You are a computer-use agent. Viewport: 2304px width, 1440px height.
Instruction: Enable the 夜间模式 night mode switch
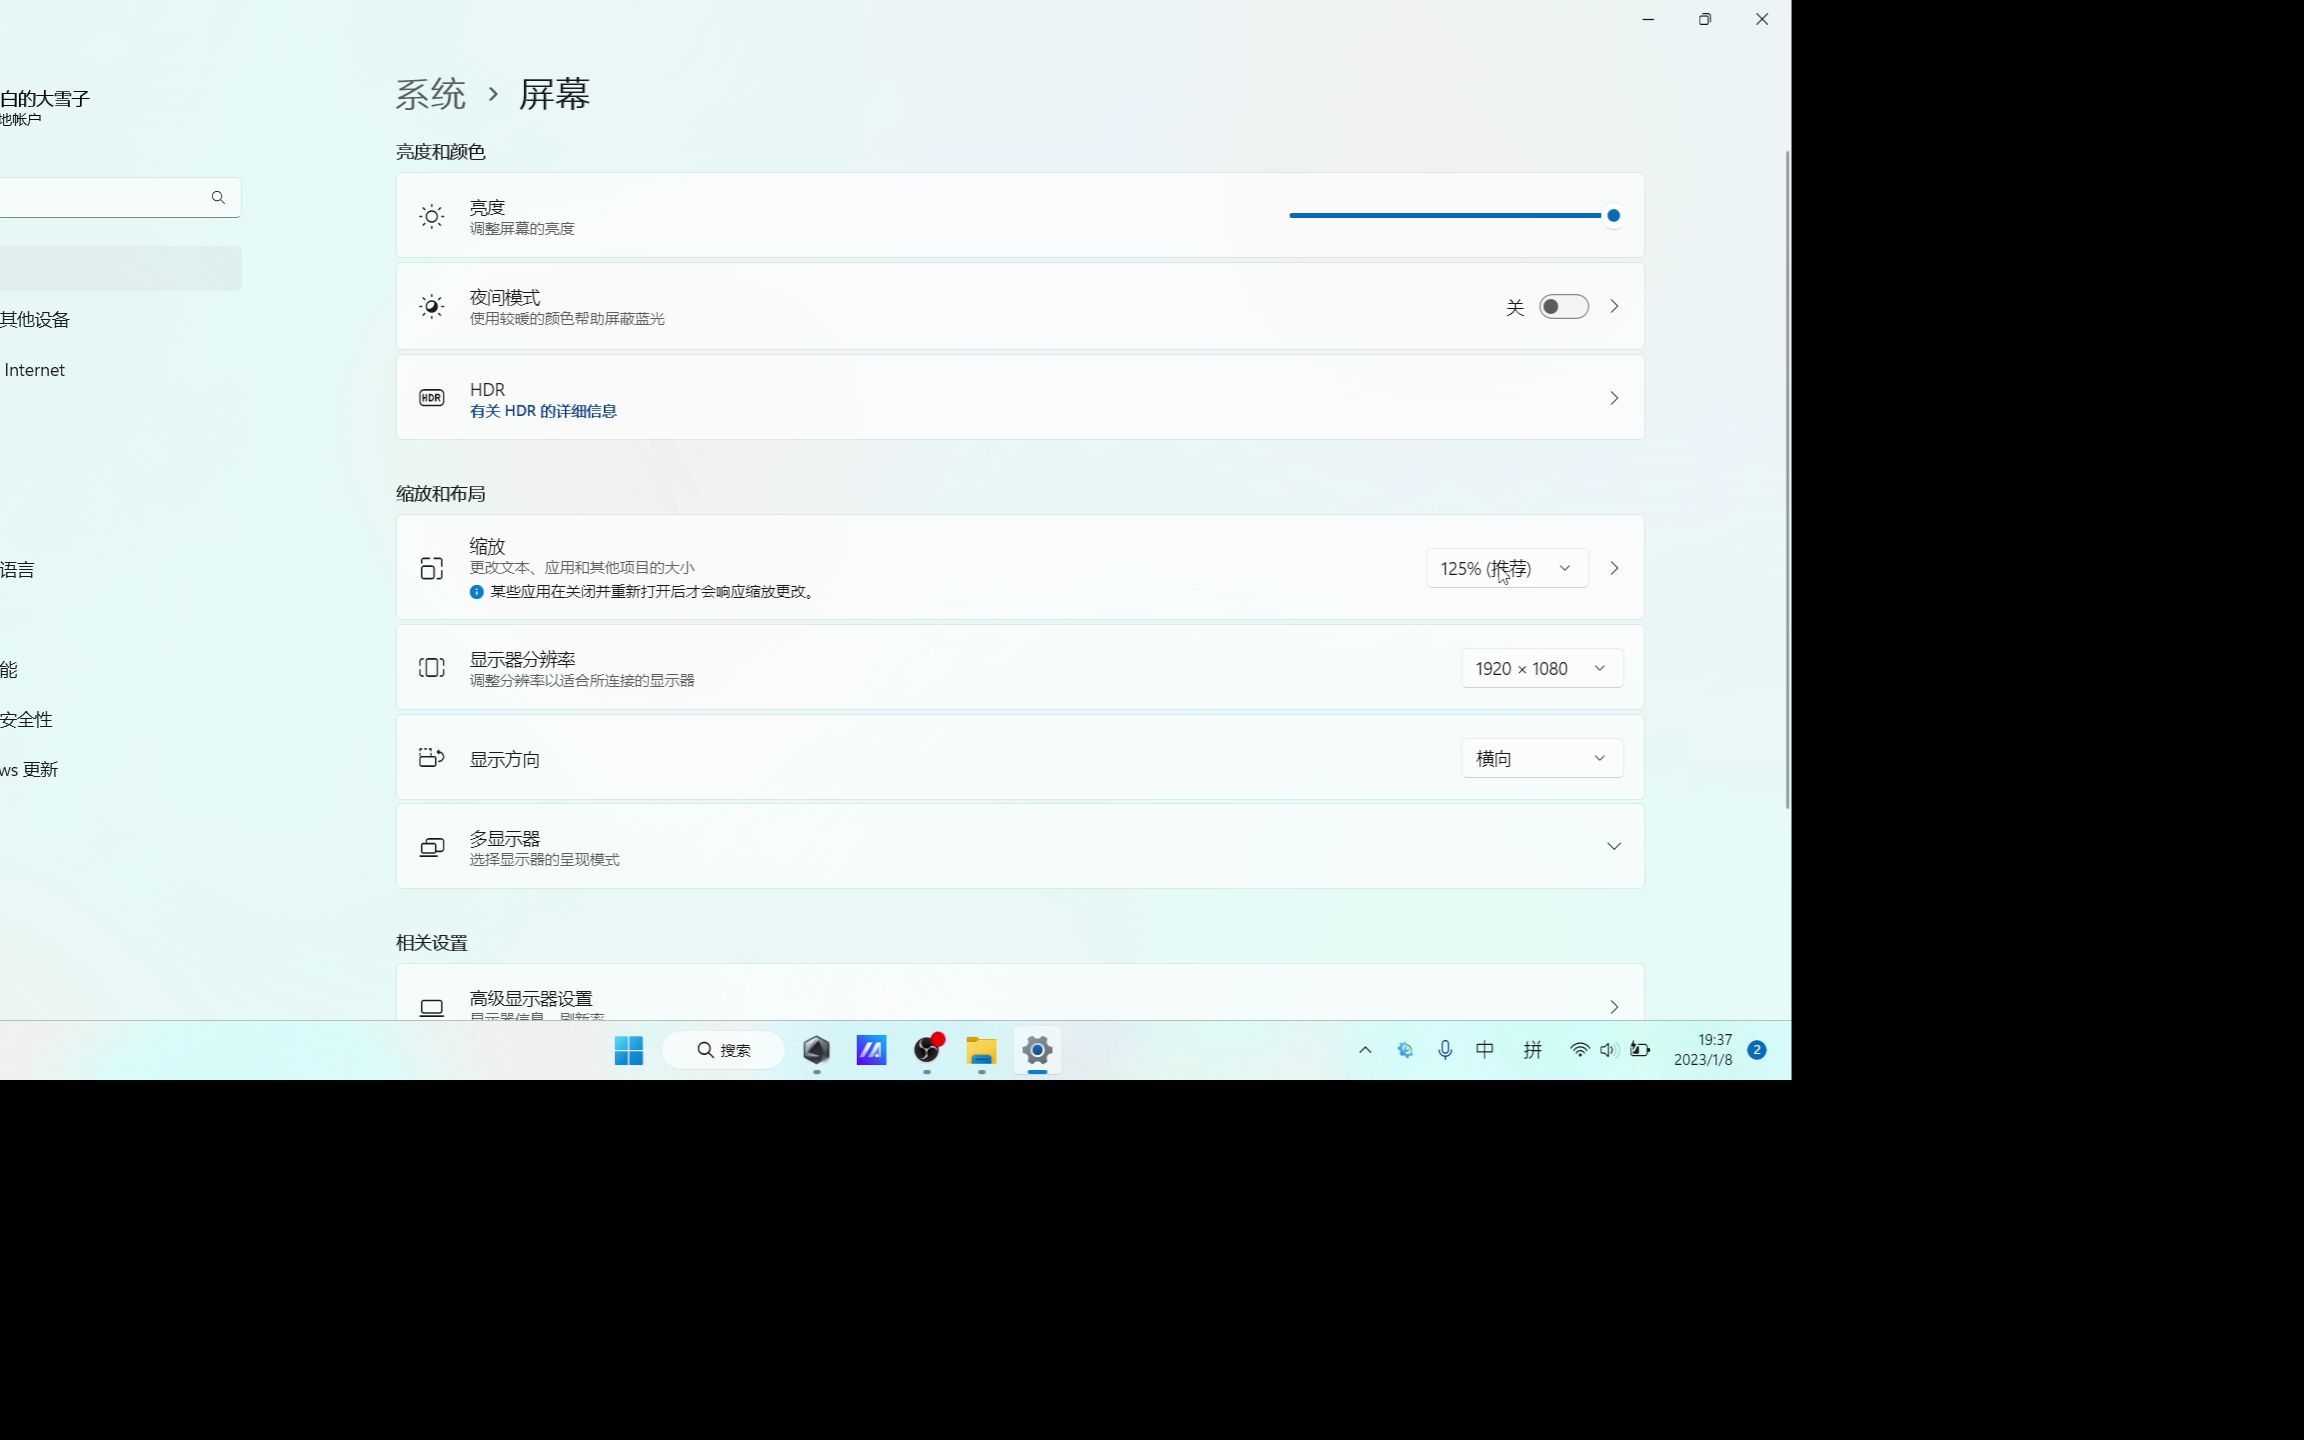[1563, 307]
